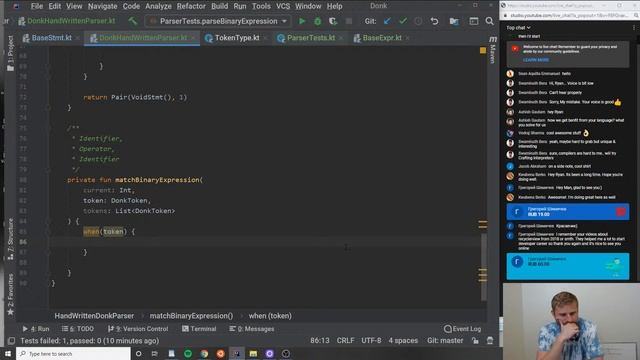
Task: Click the matchBinaryExpression() breadcrumb
Action: (191, 316)
